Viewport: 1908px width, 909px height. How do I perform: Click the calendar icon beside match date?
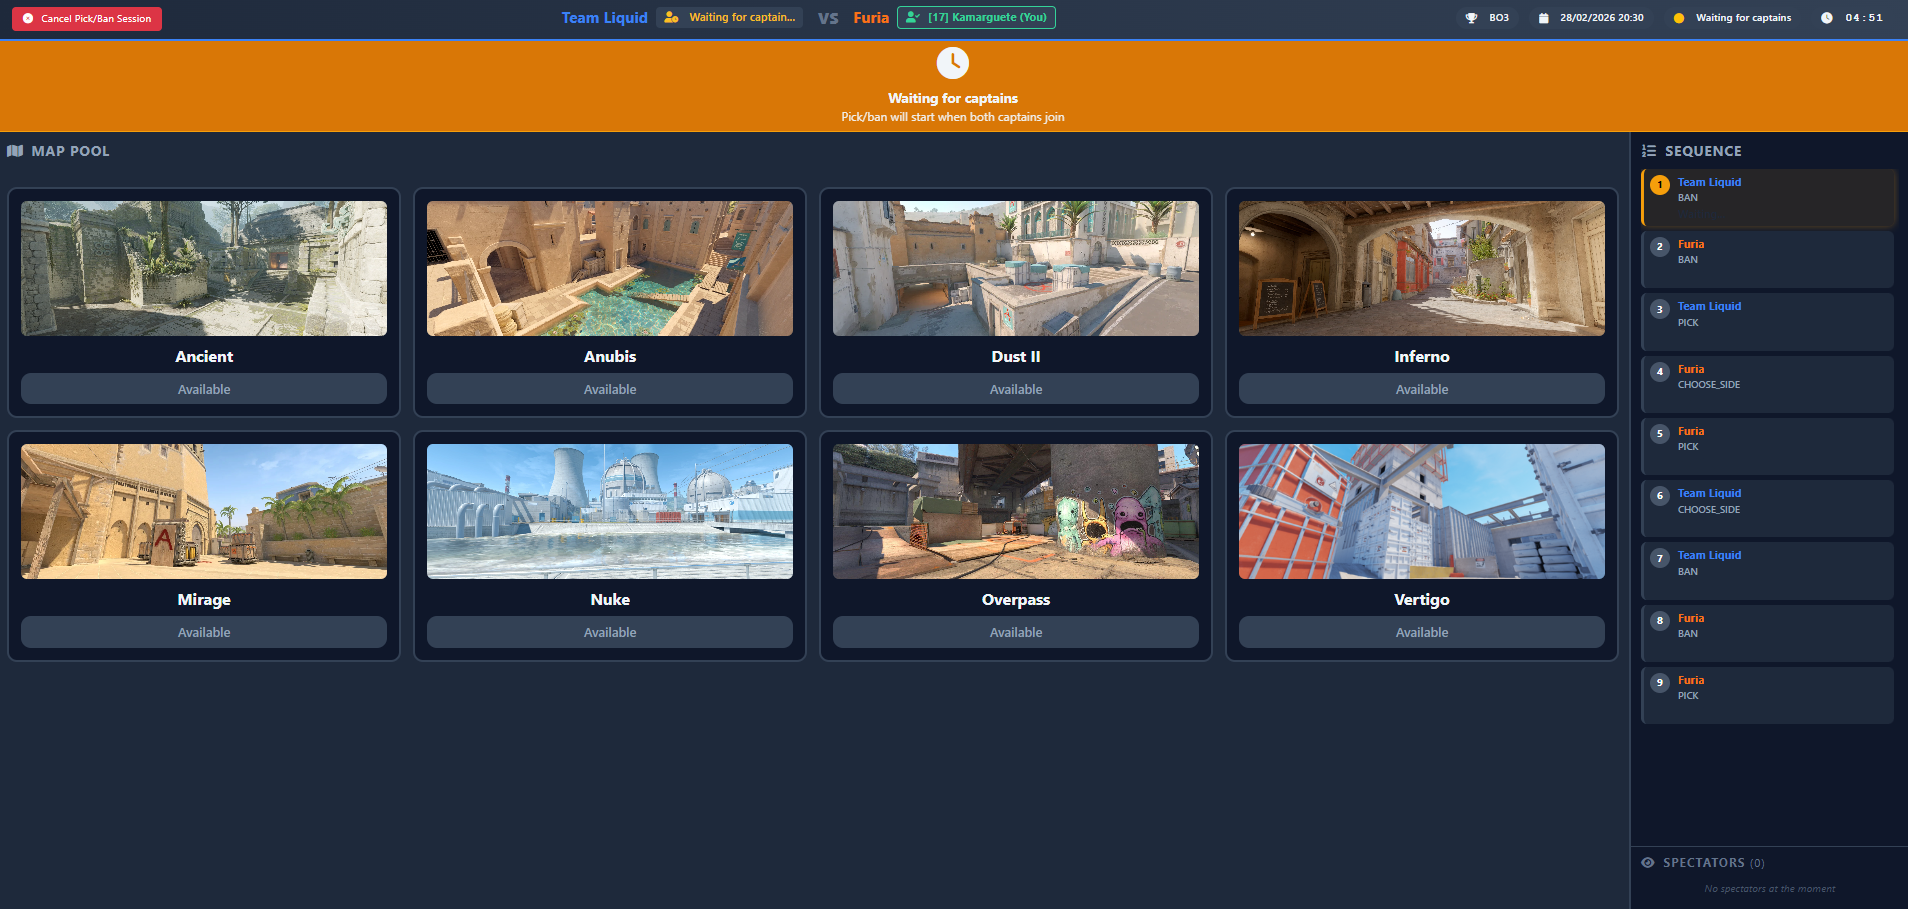coord(1543,18)
